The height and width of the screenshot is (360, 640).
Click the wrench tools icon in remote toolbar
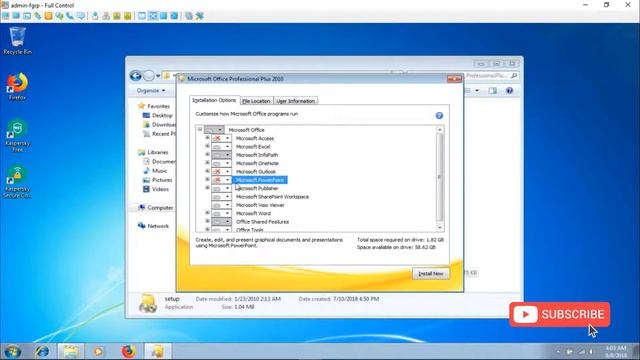[200, 16]
